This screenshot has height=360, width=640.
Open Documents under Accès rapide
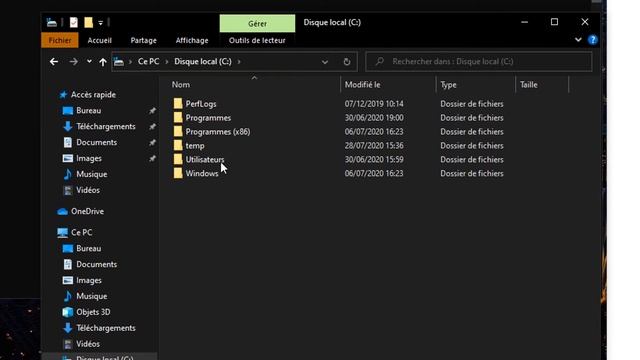click(96, 142)
